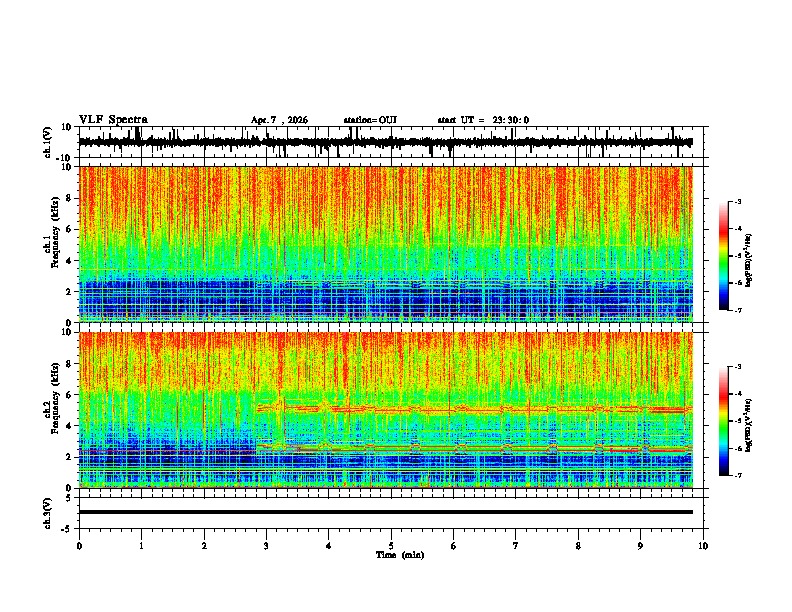
Task: Click the "6" tick on ch.1 frequency axis
Action: [x=69, y=230]
